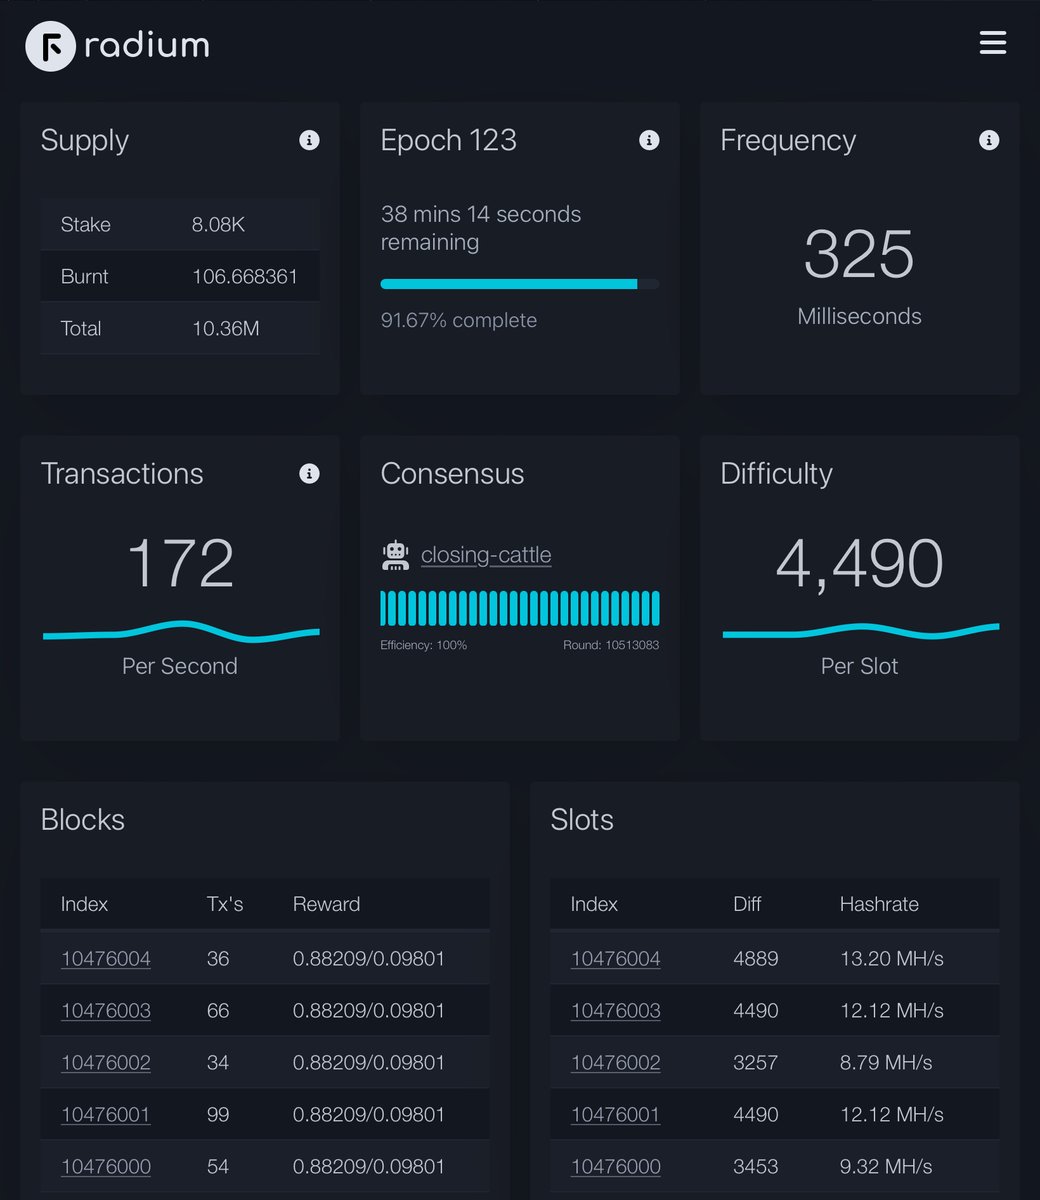Click the Diff value 3257
The width and height of the screenshot is (1040, 1200).
click(756, 1063)
